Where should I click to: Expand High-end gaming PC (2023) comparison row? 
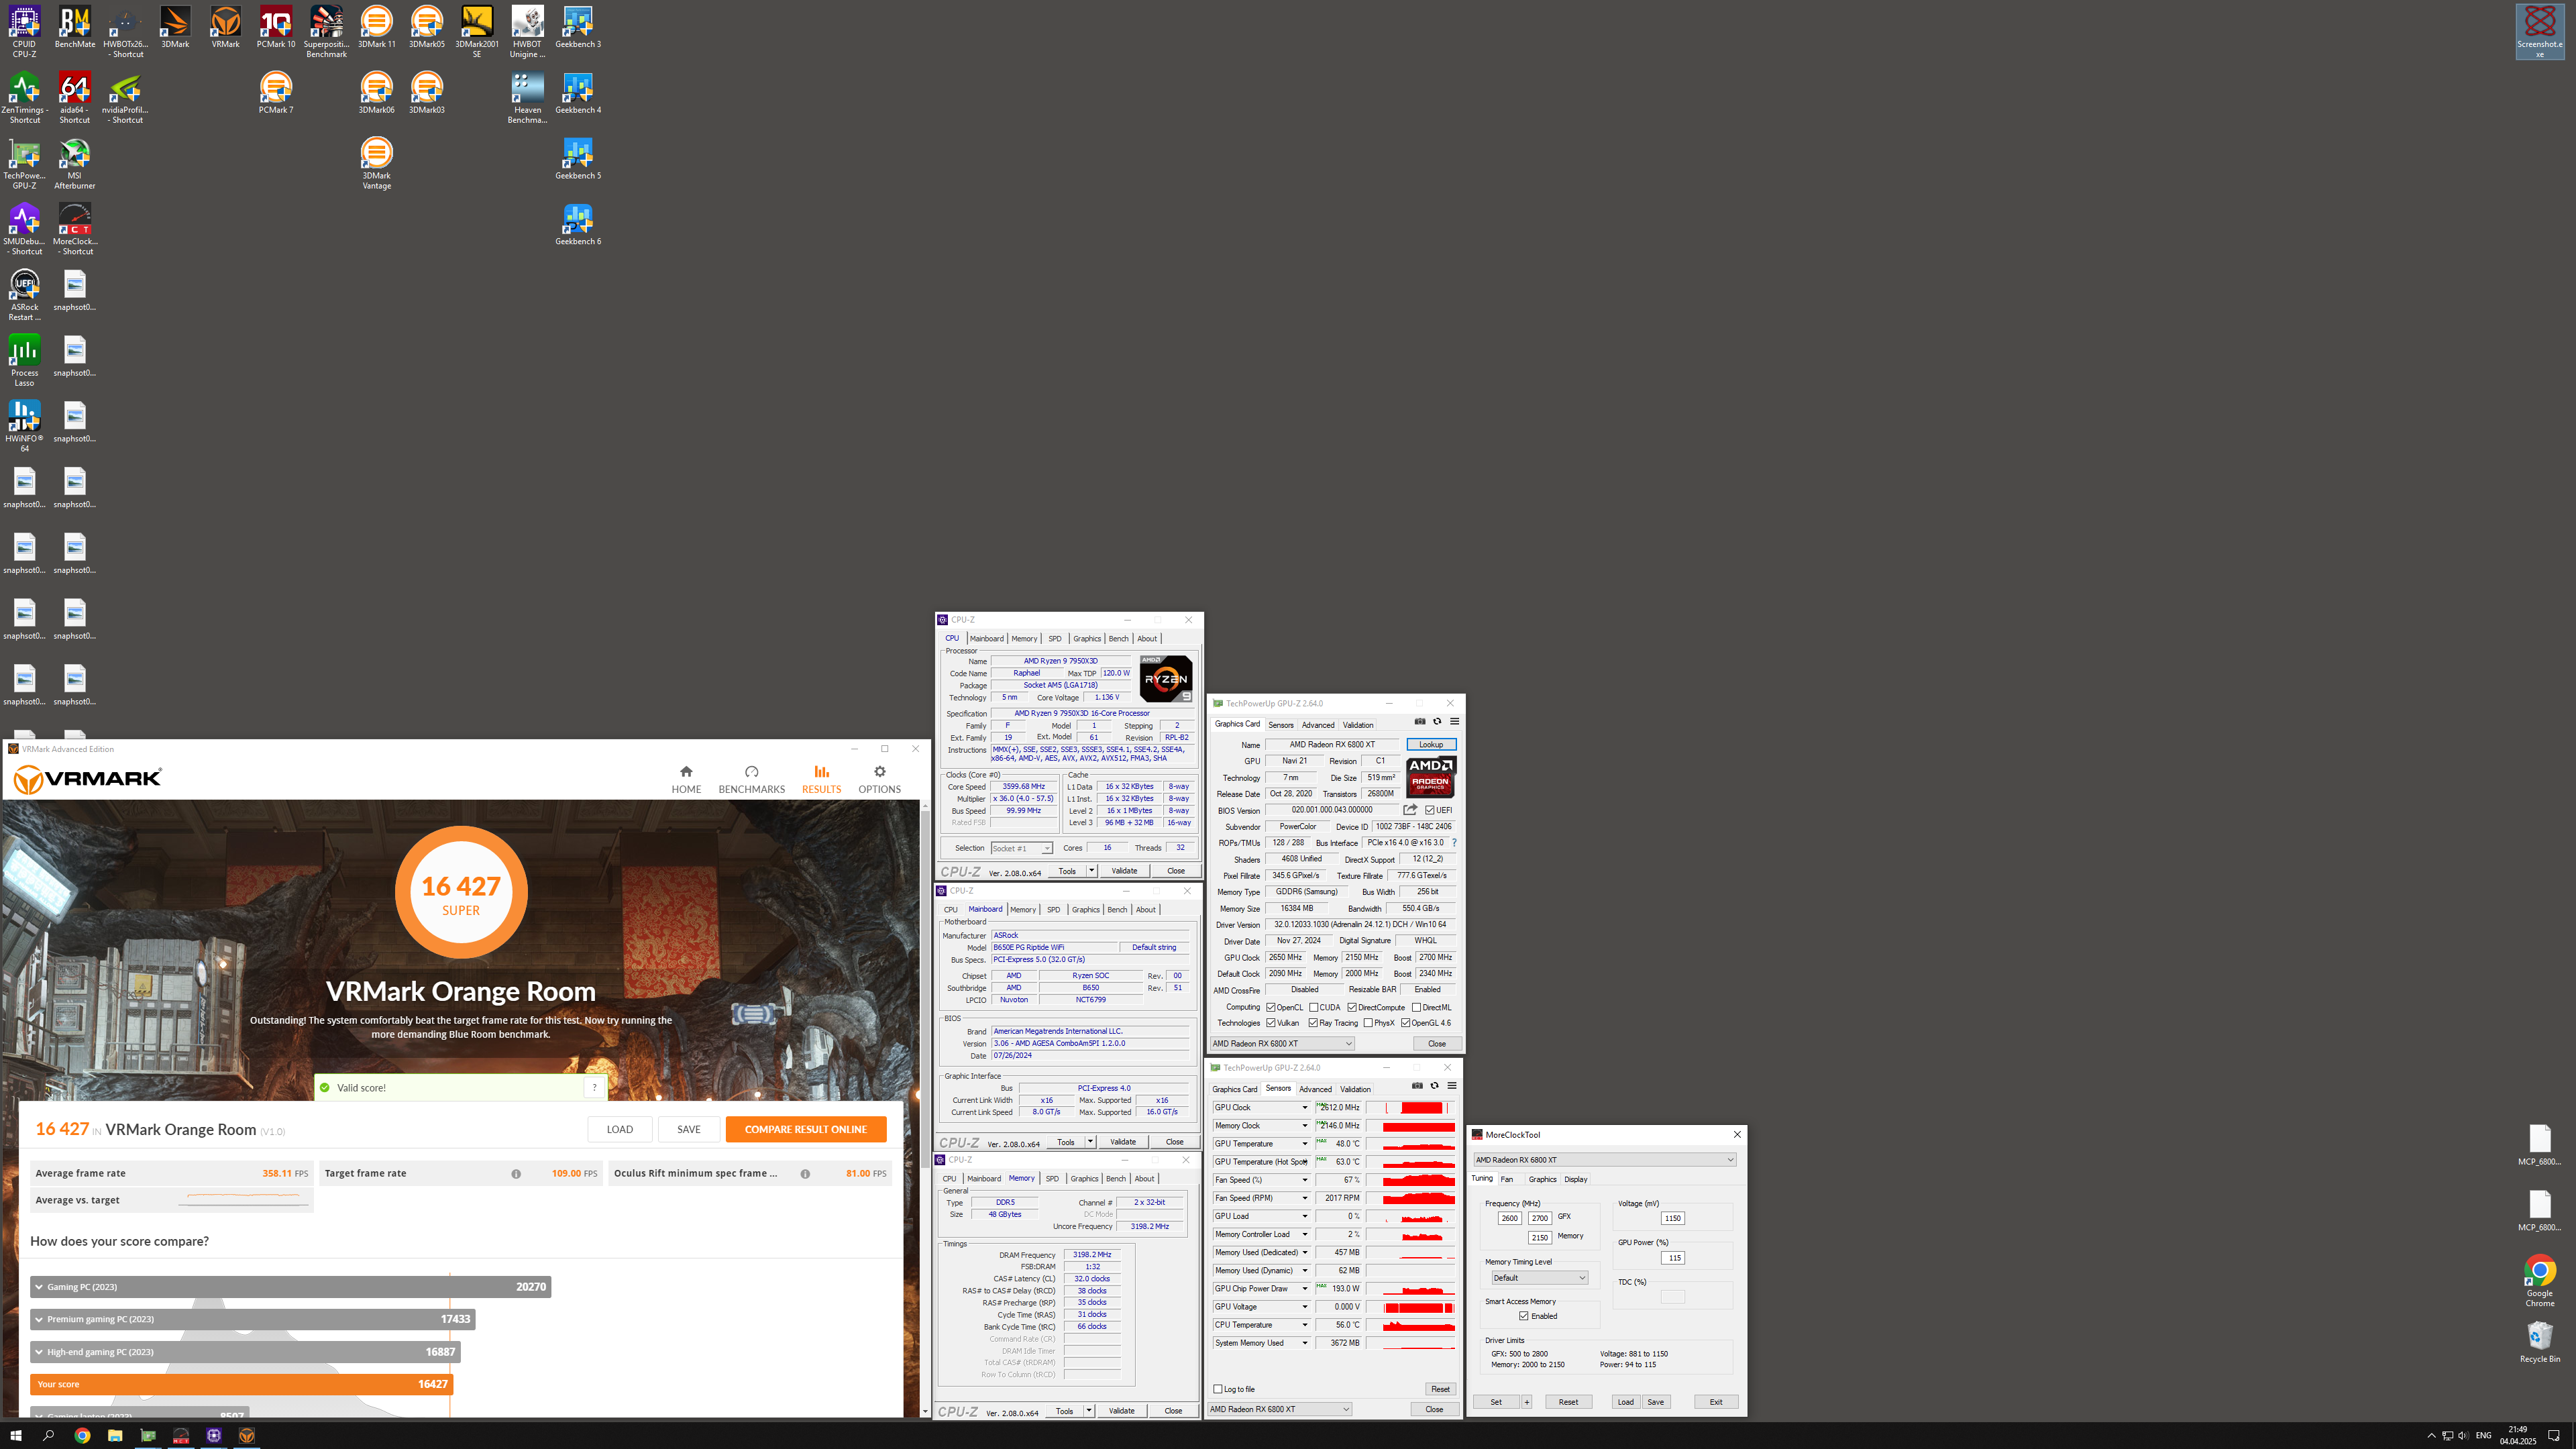[x=245, y=1352]
